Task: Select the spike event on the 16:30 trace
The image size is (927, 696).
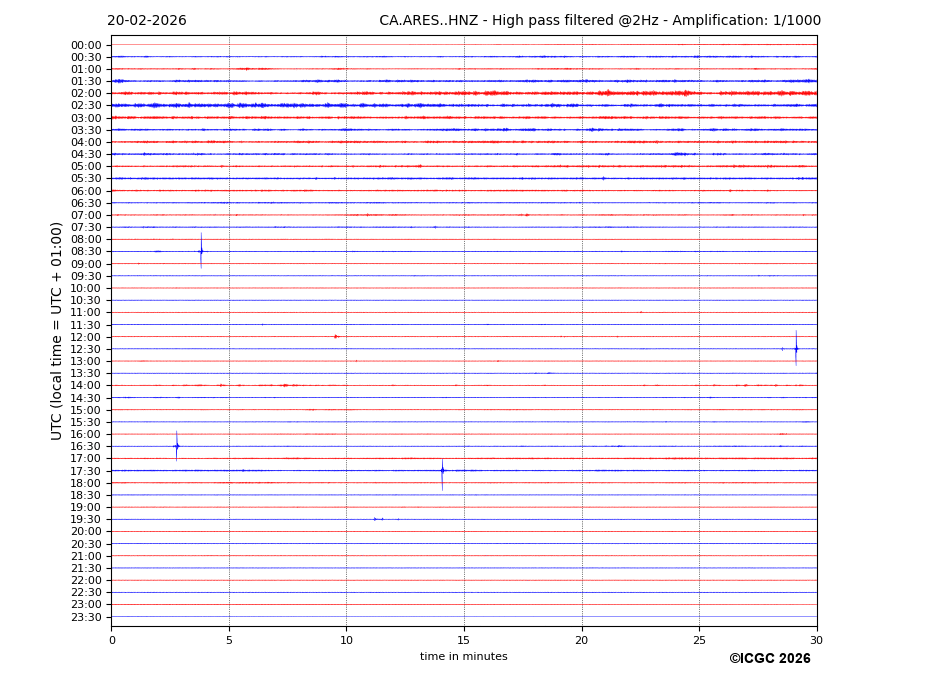Action: (177, 446)
